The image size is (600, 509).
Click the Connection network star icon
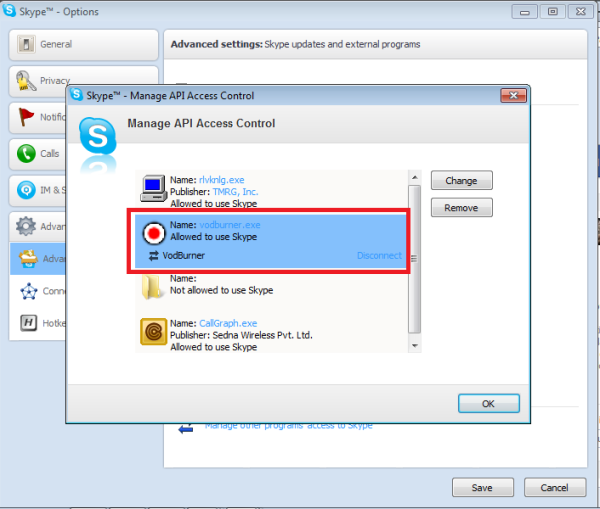click(x=29, y=291)
